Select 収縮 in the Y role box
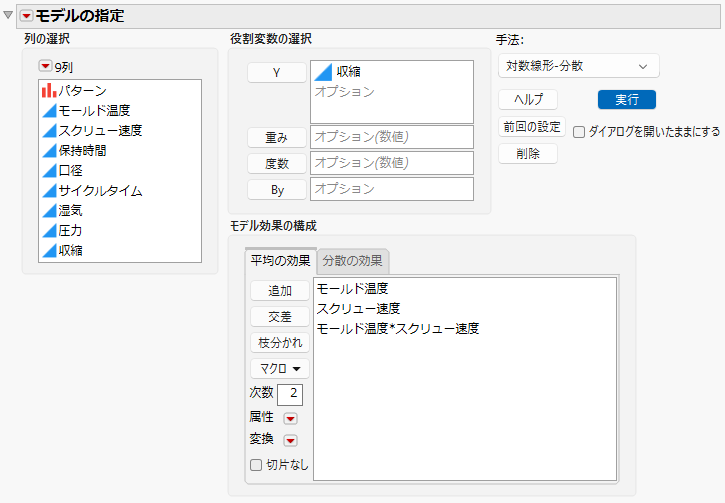 (x=349, y=72)
